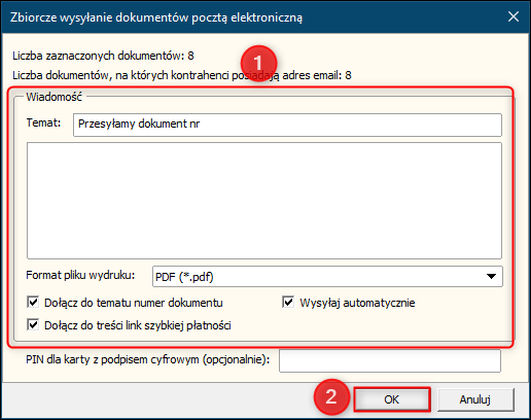This screenshot has height=420, width=531.
Task: Open the PDF format combo arrow
Action: click(491, 276)
